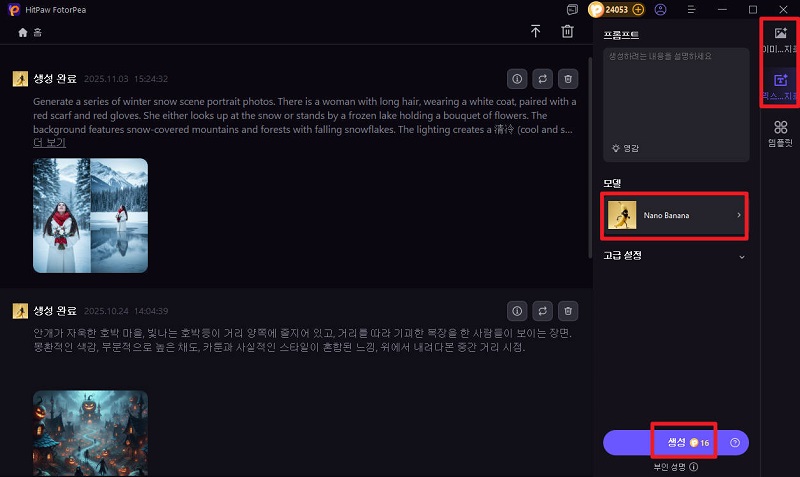Open the hamburger menu in title bar

point(691,10)
